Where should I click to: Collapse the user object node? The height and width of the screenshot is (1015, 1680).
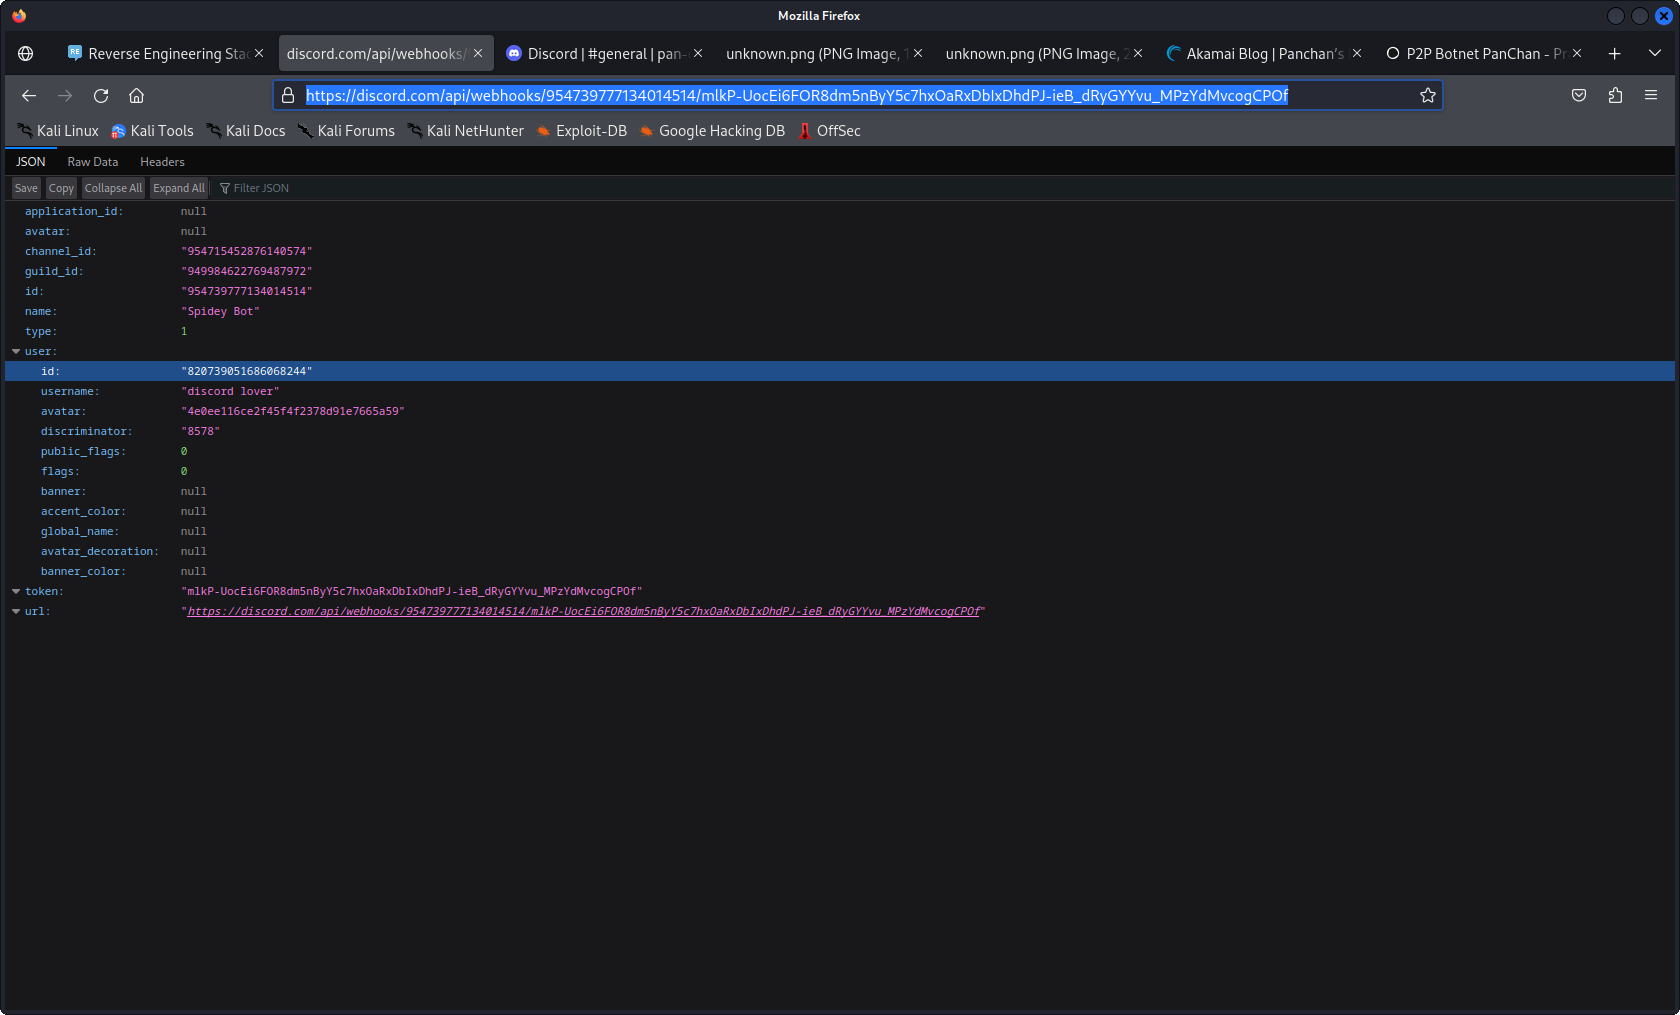(16, 351)
